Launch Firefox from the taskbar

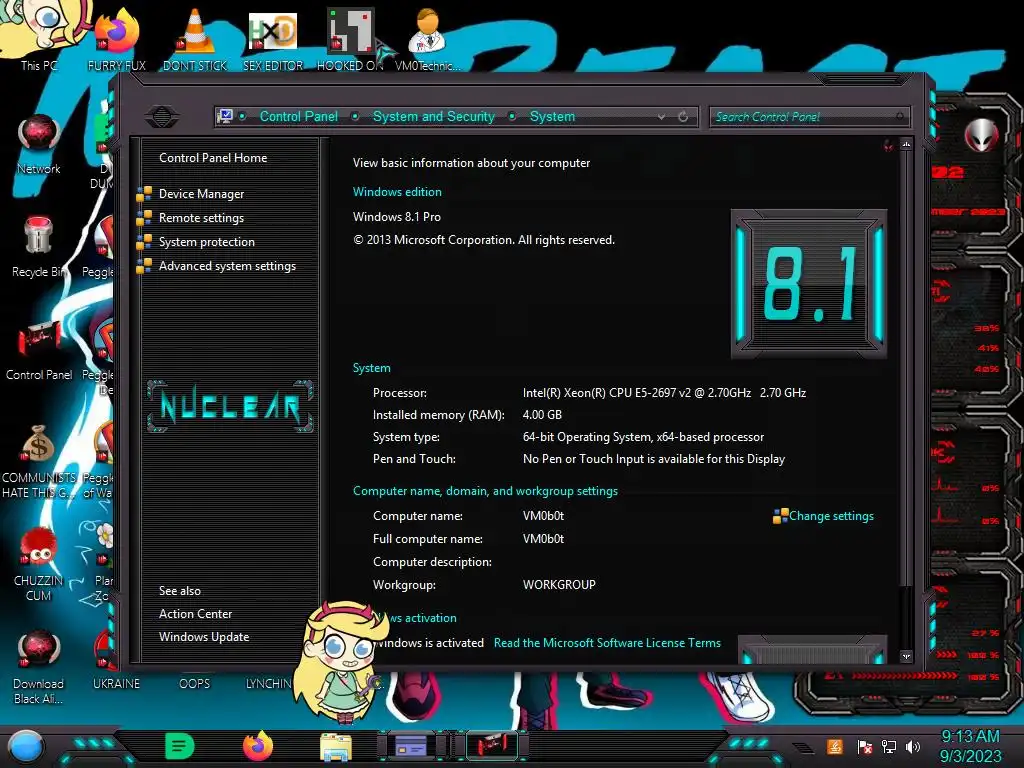pyautogui.click(x=258, y=746)
